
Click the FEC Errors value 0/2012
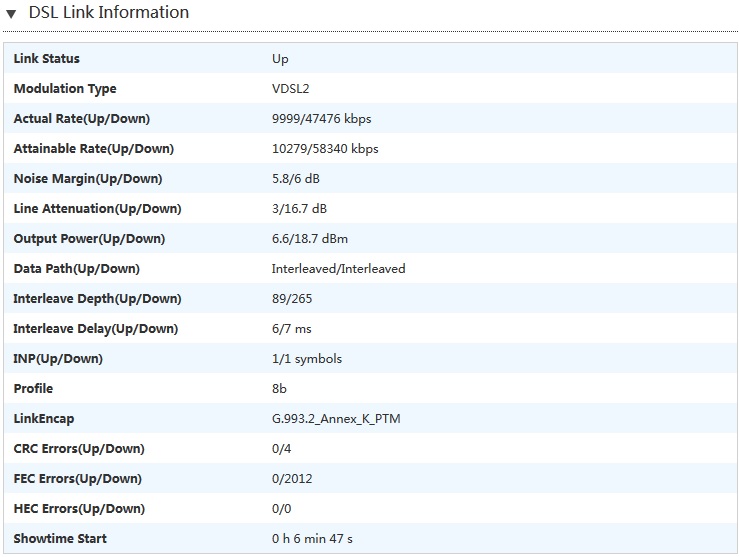292,479
